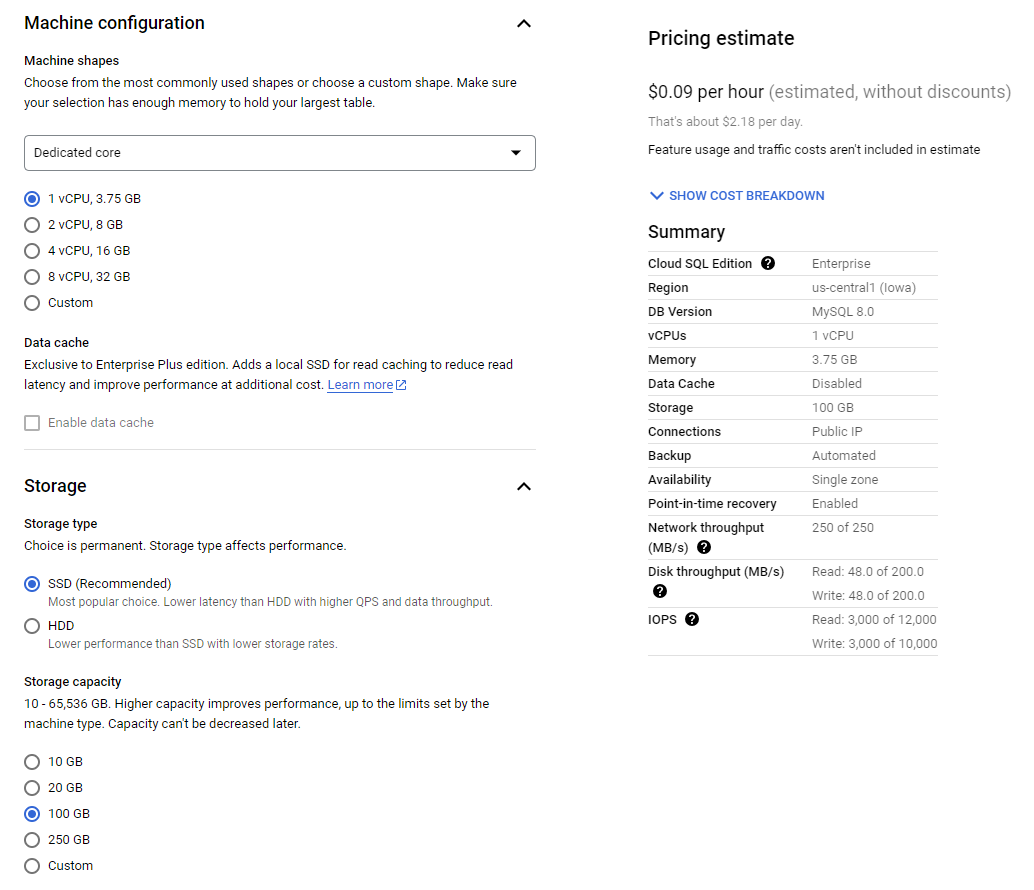Expand Show Cost Breakdown
Viewport: 1034px width, 890px height.
[737, 196]
